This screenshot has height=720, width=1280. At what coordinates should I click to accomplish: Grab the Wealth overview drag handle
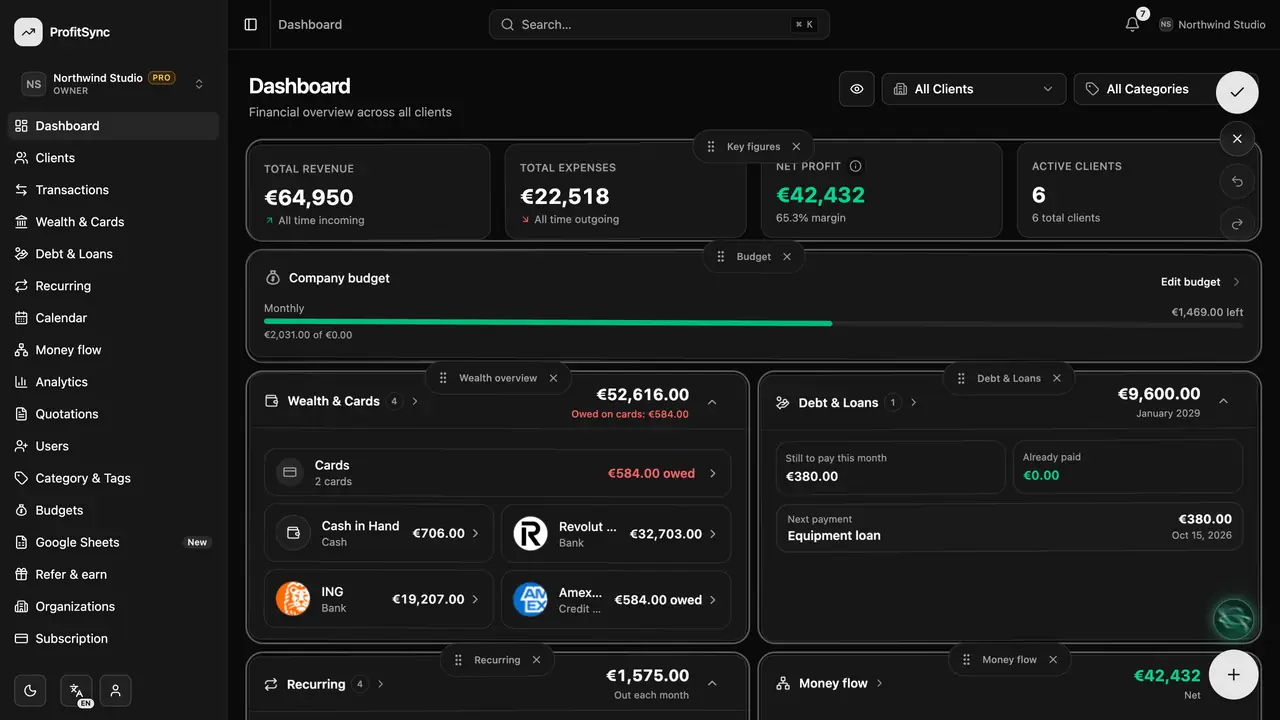(443, 378)
